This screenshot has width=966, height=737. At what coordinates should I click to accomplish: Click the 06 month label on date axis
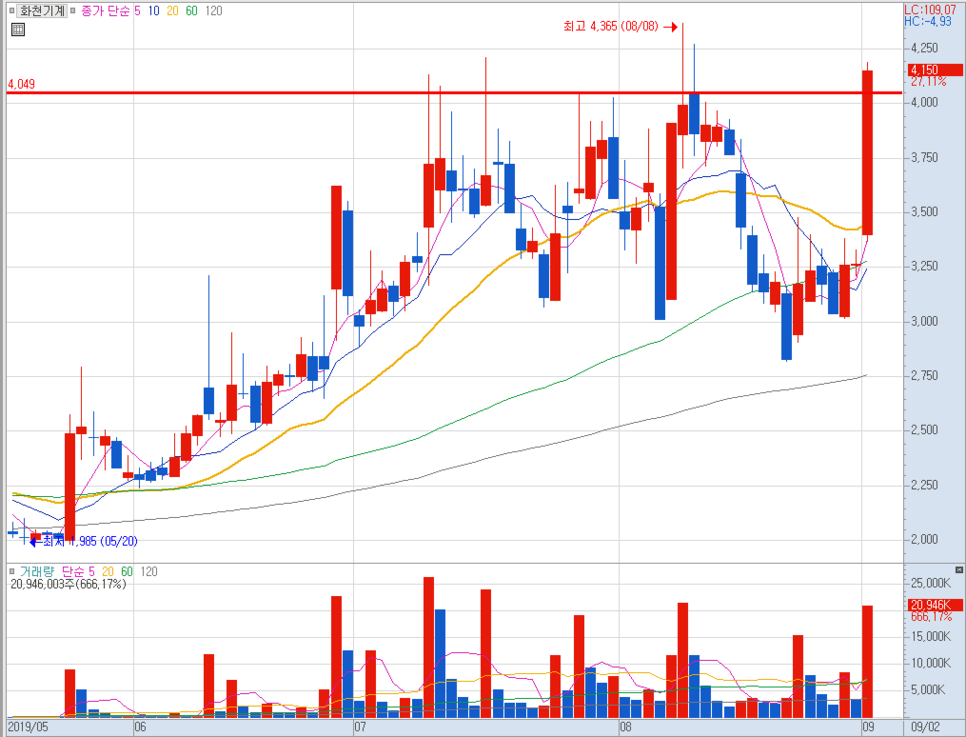140,727
